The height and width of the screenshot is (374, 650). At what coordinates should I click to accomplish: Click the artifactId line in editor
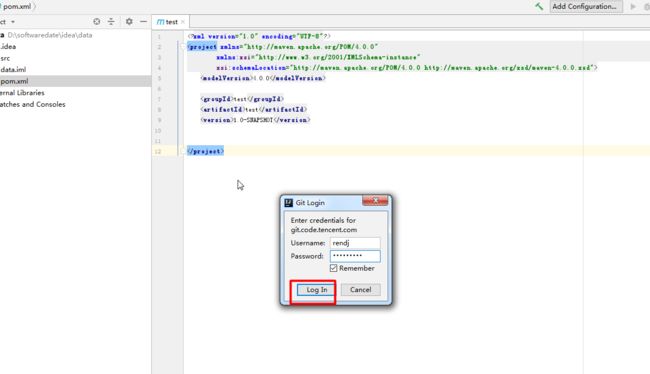[x=253, y=109]
